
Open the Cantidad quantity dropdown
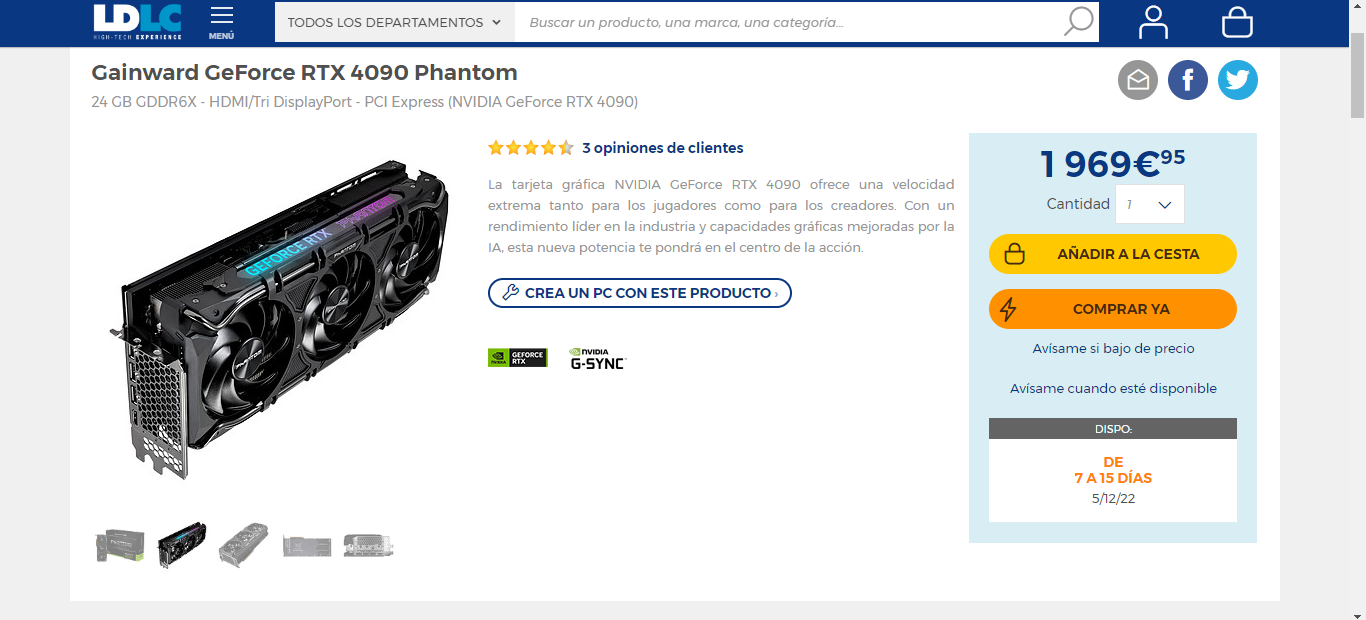coord(1150,204)
